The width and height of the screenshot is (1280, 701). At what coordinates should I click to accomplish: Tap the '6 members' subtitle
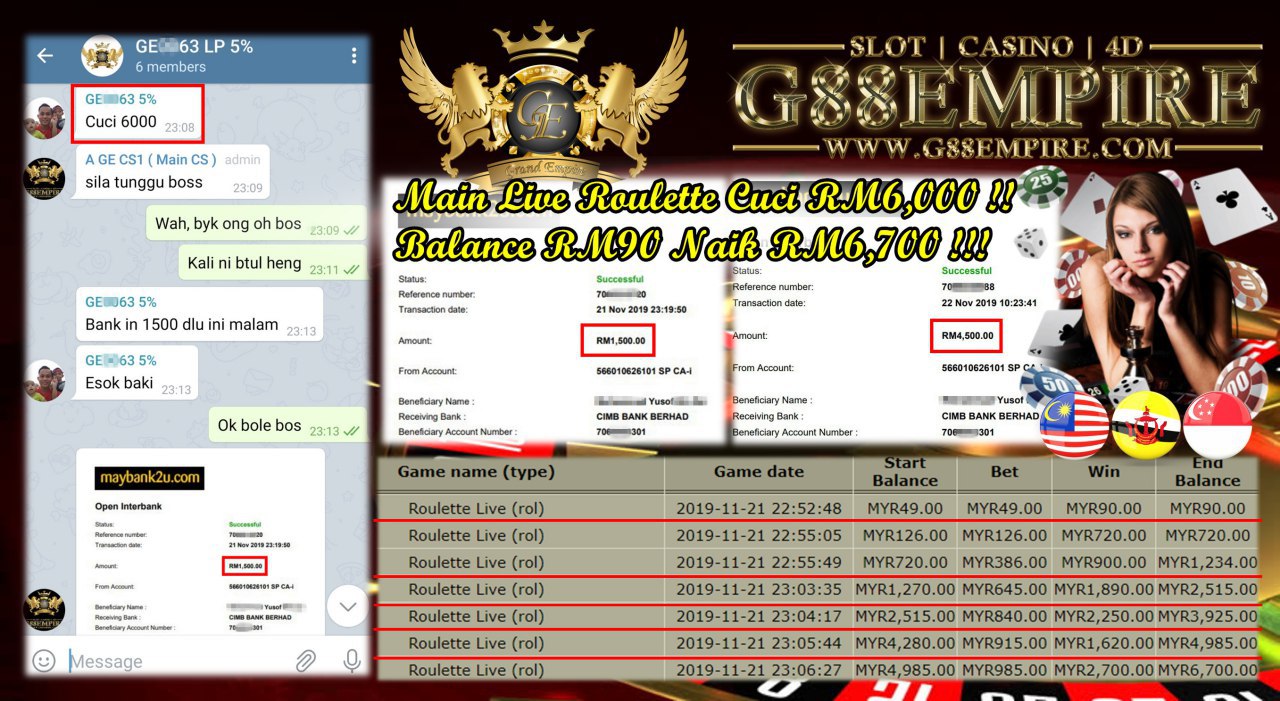[x=171, y=67]
